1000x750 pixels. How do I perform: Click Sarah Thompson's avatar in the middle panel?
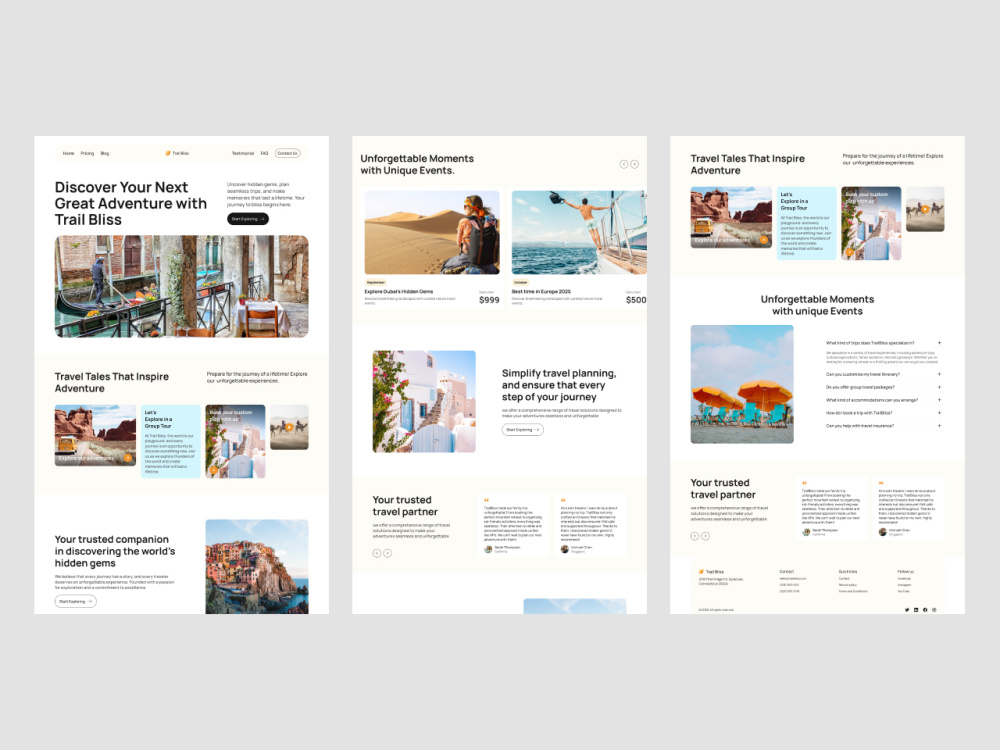(x=488, y=548)
